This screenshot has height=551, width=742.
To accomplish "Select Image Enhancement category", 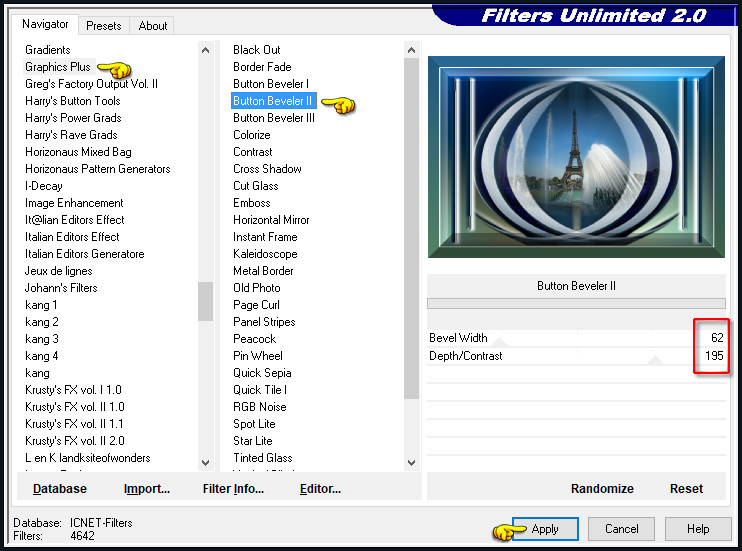I will (74, 203).
